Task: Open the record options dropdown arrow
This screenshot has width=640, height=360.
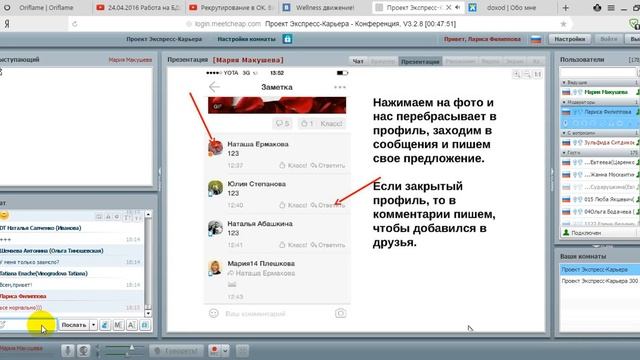Action: click(225, 350)
